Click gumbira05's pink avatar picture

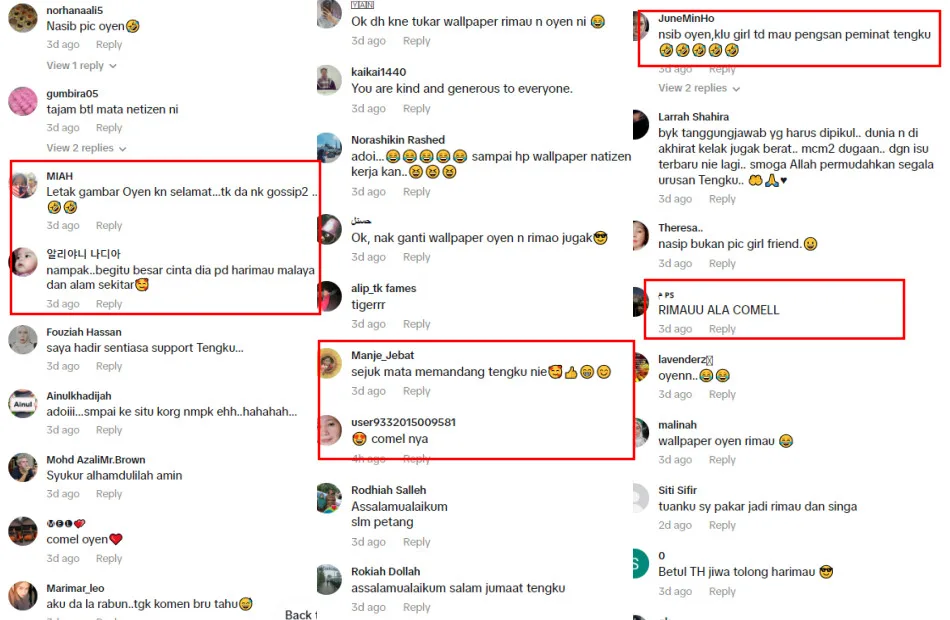pyautogui.click(x=23, y=101)
